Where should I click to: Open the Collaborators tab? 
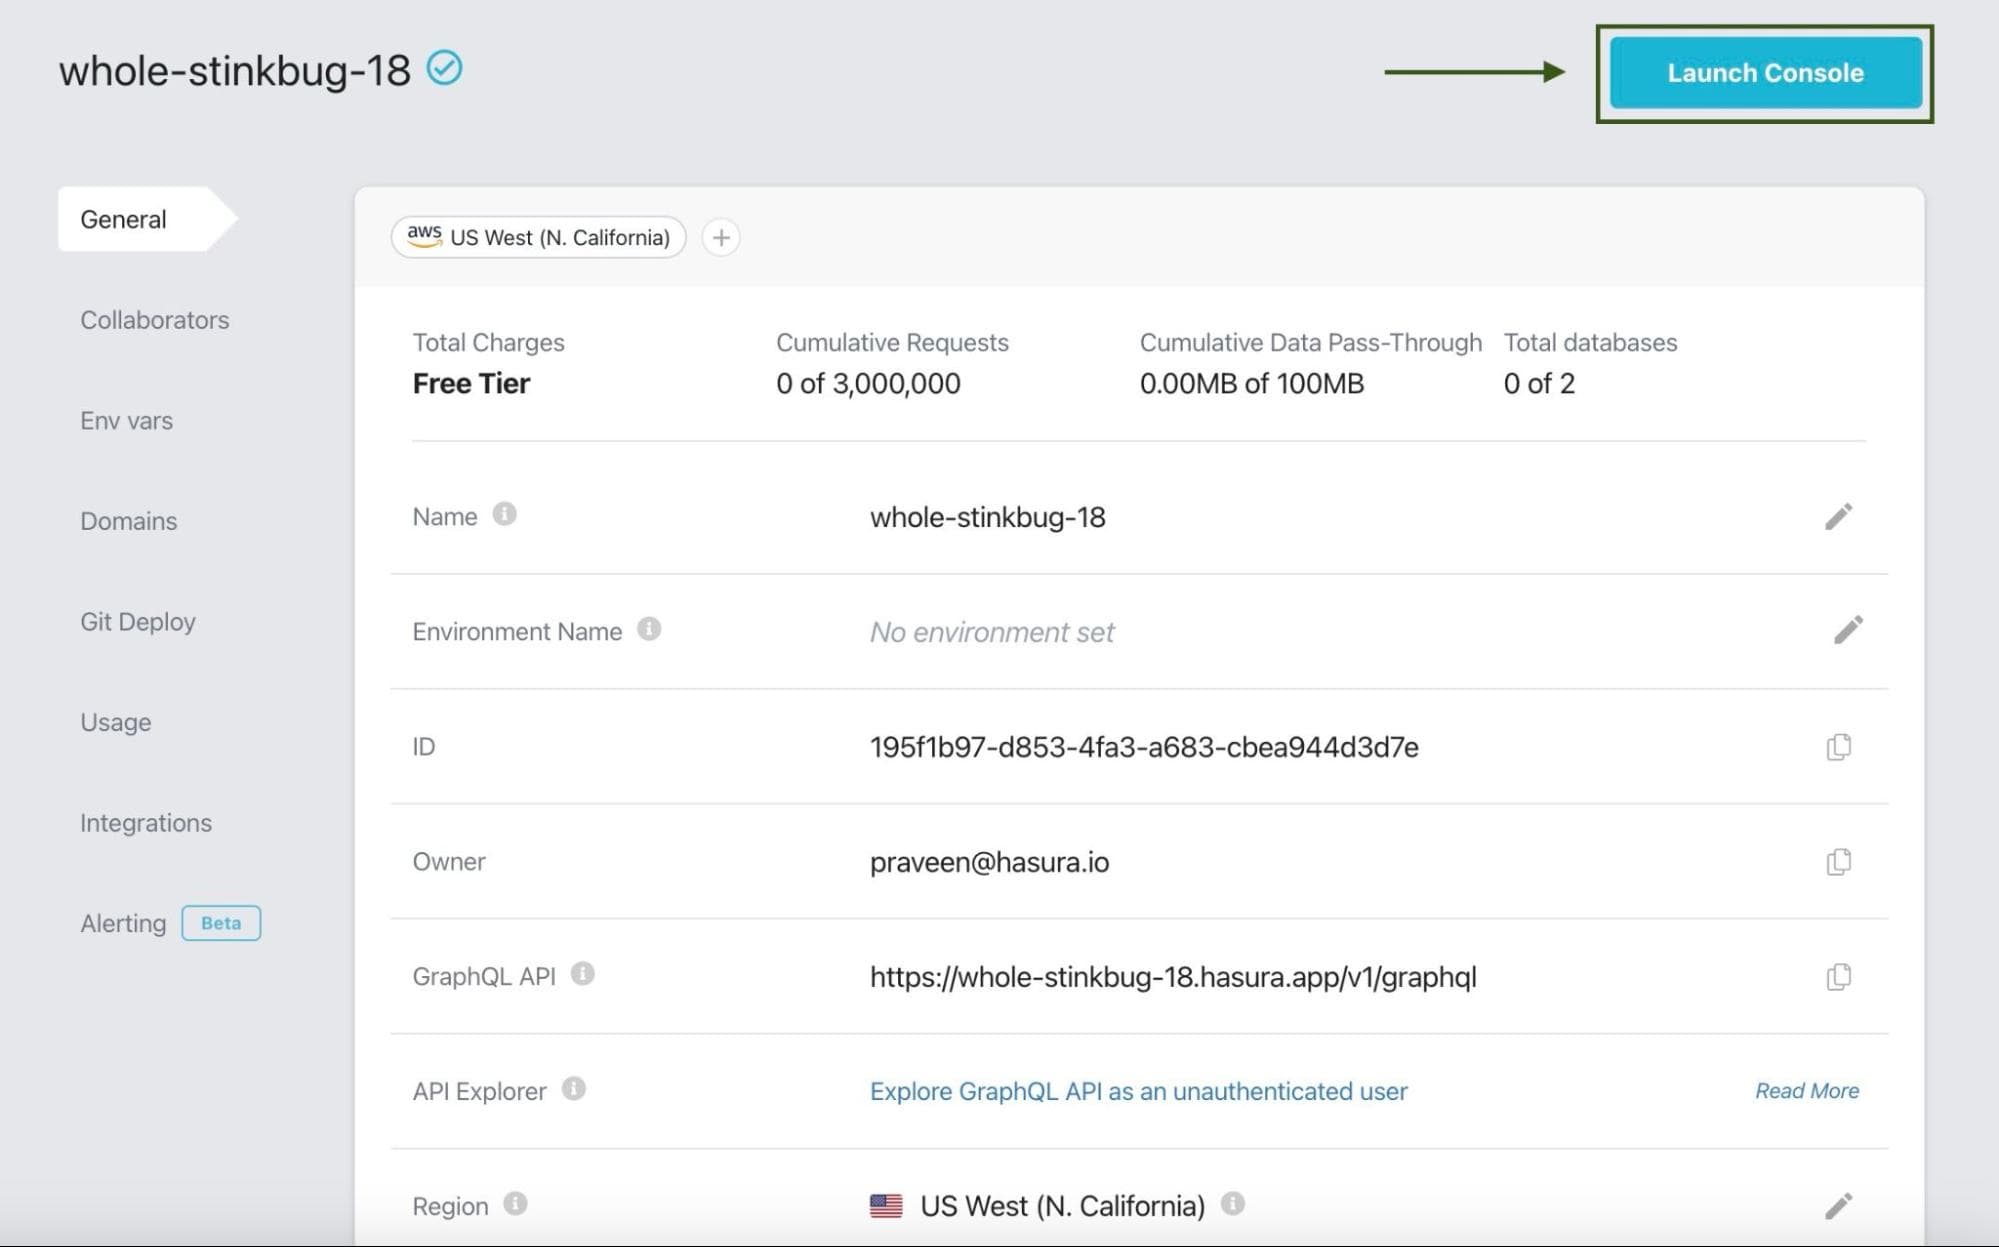point(155,320)
